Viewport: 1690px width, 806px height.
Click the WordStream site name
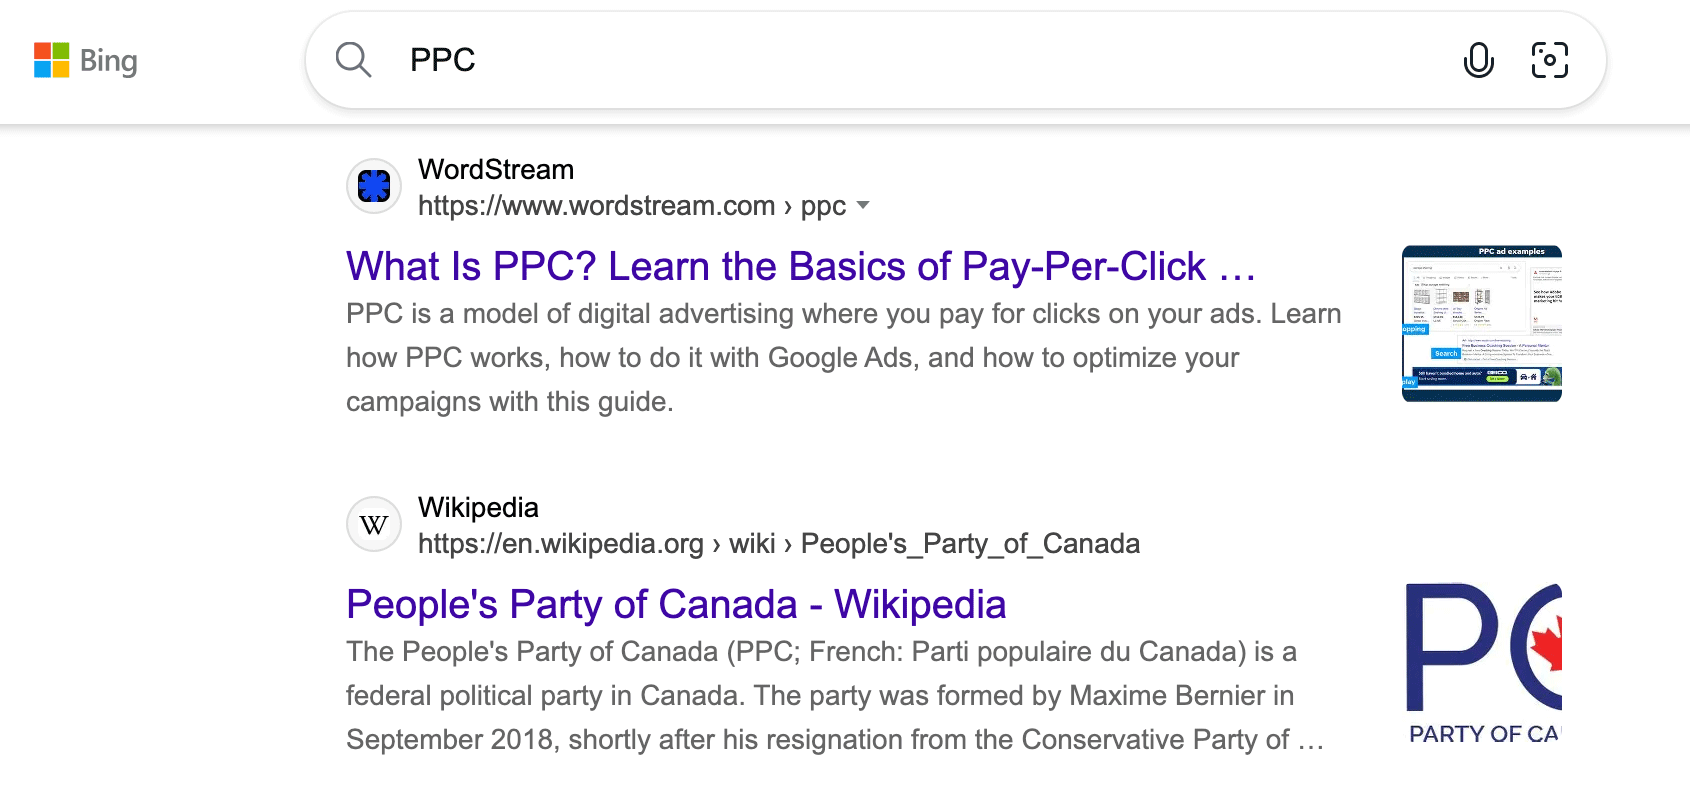[496, 170]
